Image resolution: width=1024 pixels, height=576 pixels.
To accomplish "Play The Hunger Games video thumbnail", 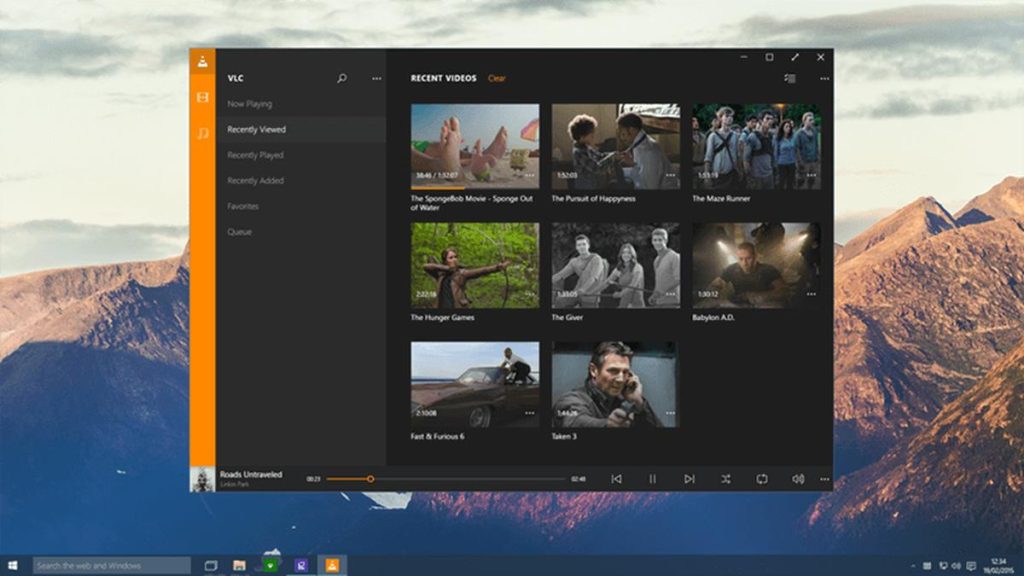I will click(x=474, y=265).
